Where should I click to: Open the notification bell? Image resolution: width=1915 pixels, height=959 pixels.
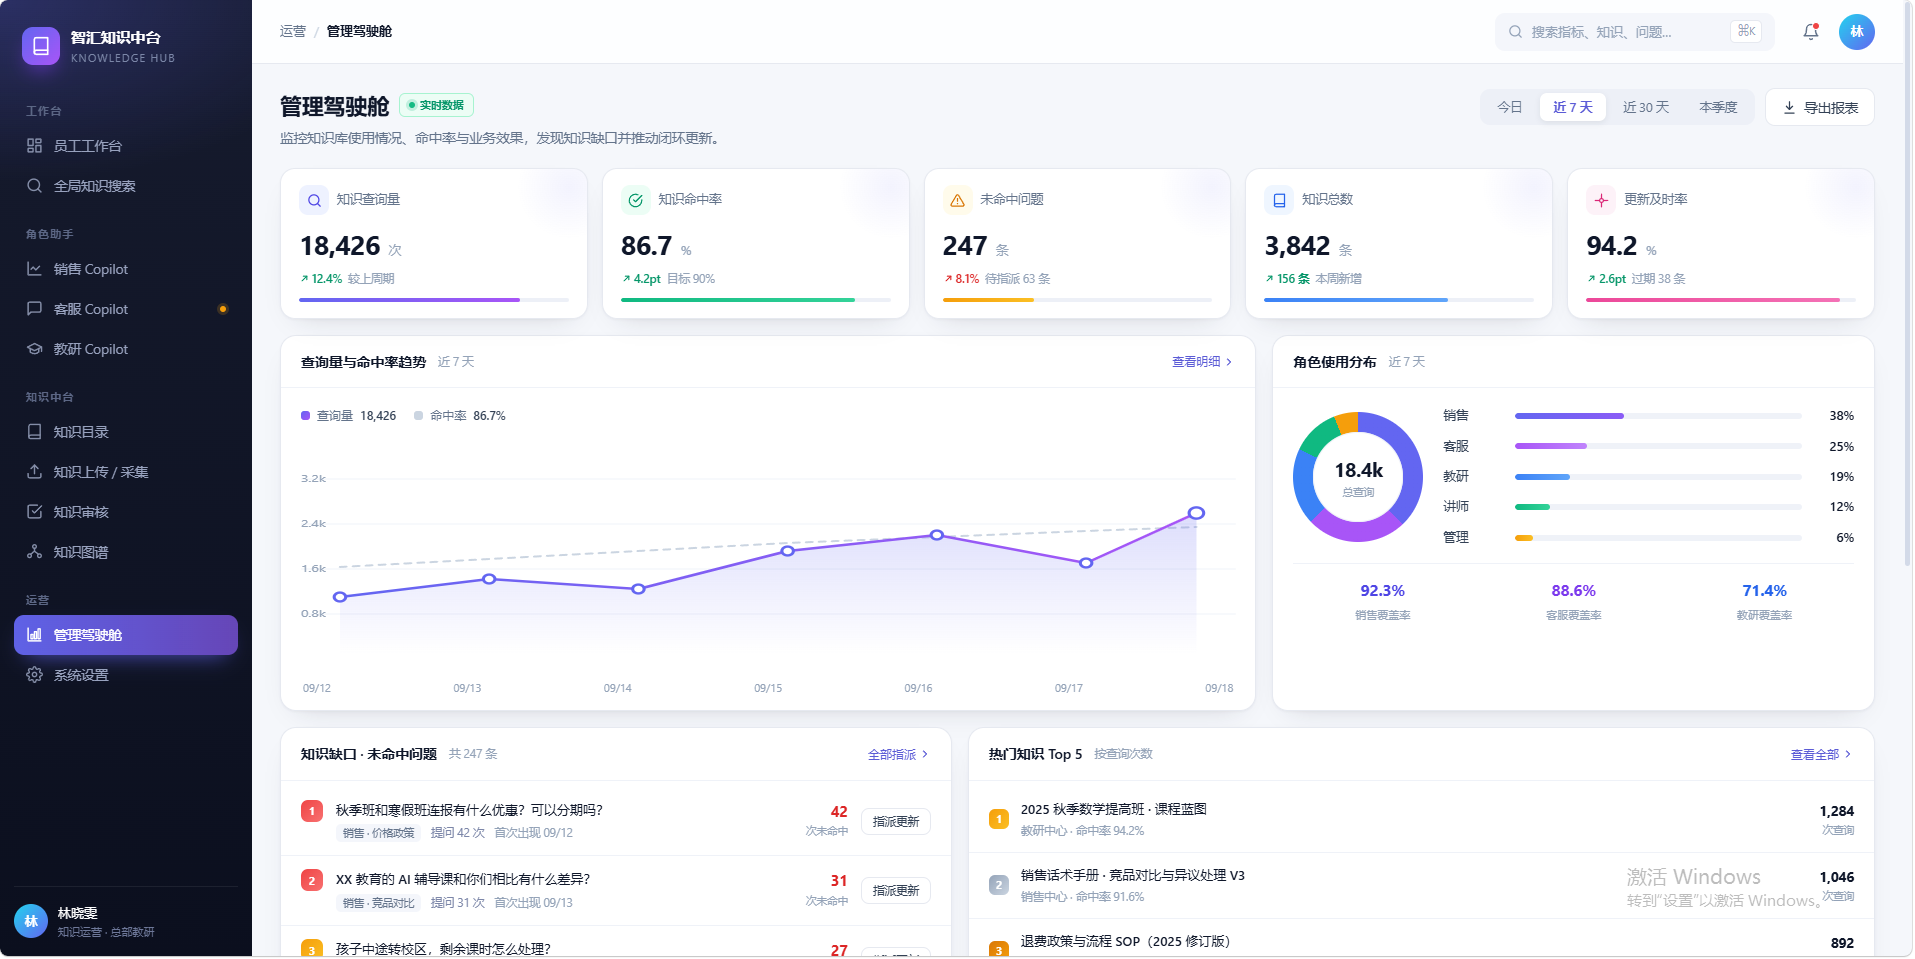point(1811,32)
